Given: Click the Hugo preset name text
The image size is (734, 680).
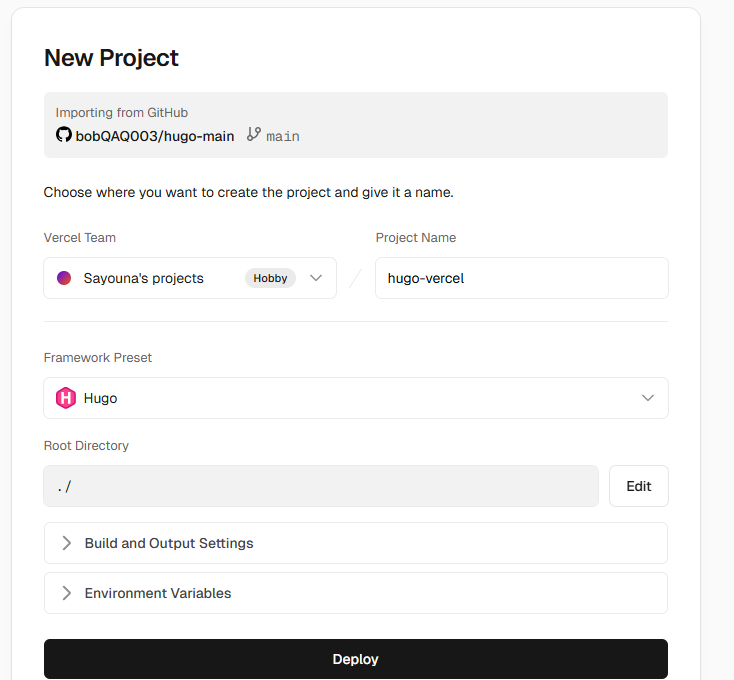Looking at the screenshot, I should tap(100, 398).
